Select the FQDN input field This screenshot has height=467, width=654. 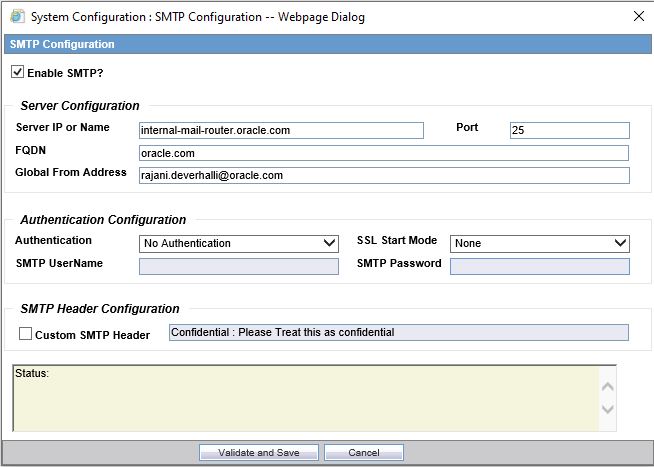click(x=384, y=153)
